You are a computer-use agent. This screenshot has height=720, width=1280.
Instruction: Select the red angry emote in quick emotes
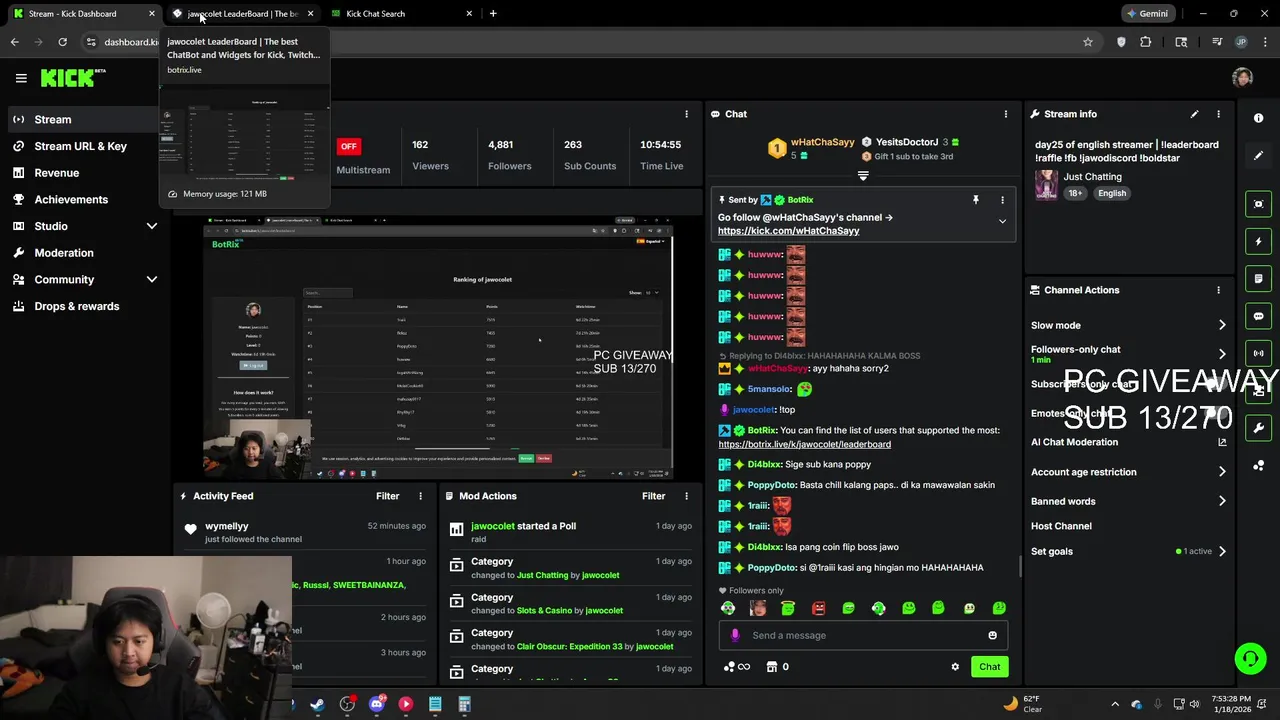pyautogui.click(x=818, y=608)
